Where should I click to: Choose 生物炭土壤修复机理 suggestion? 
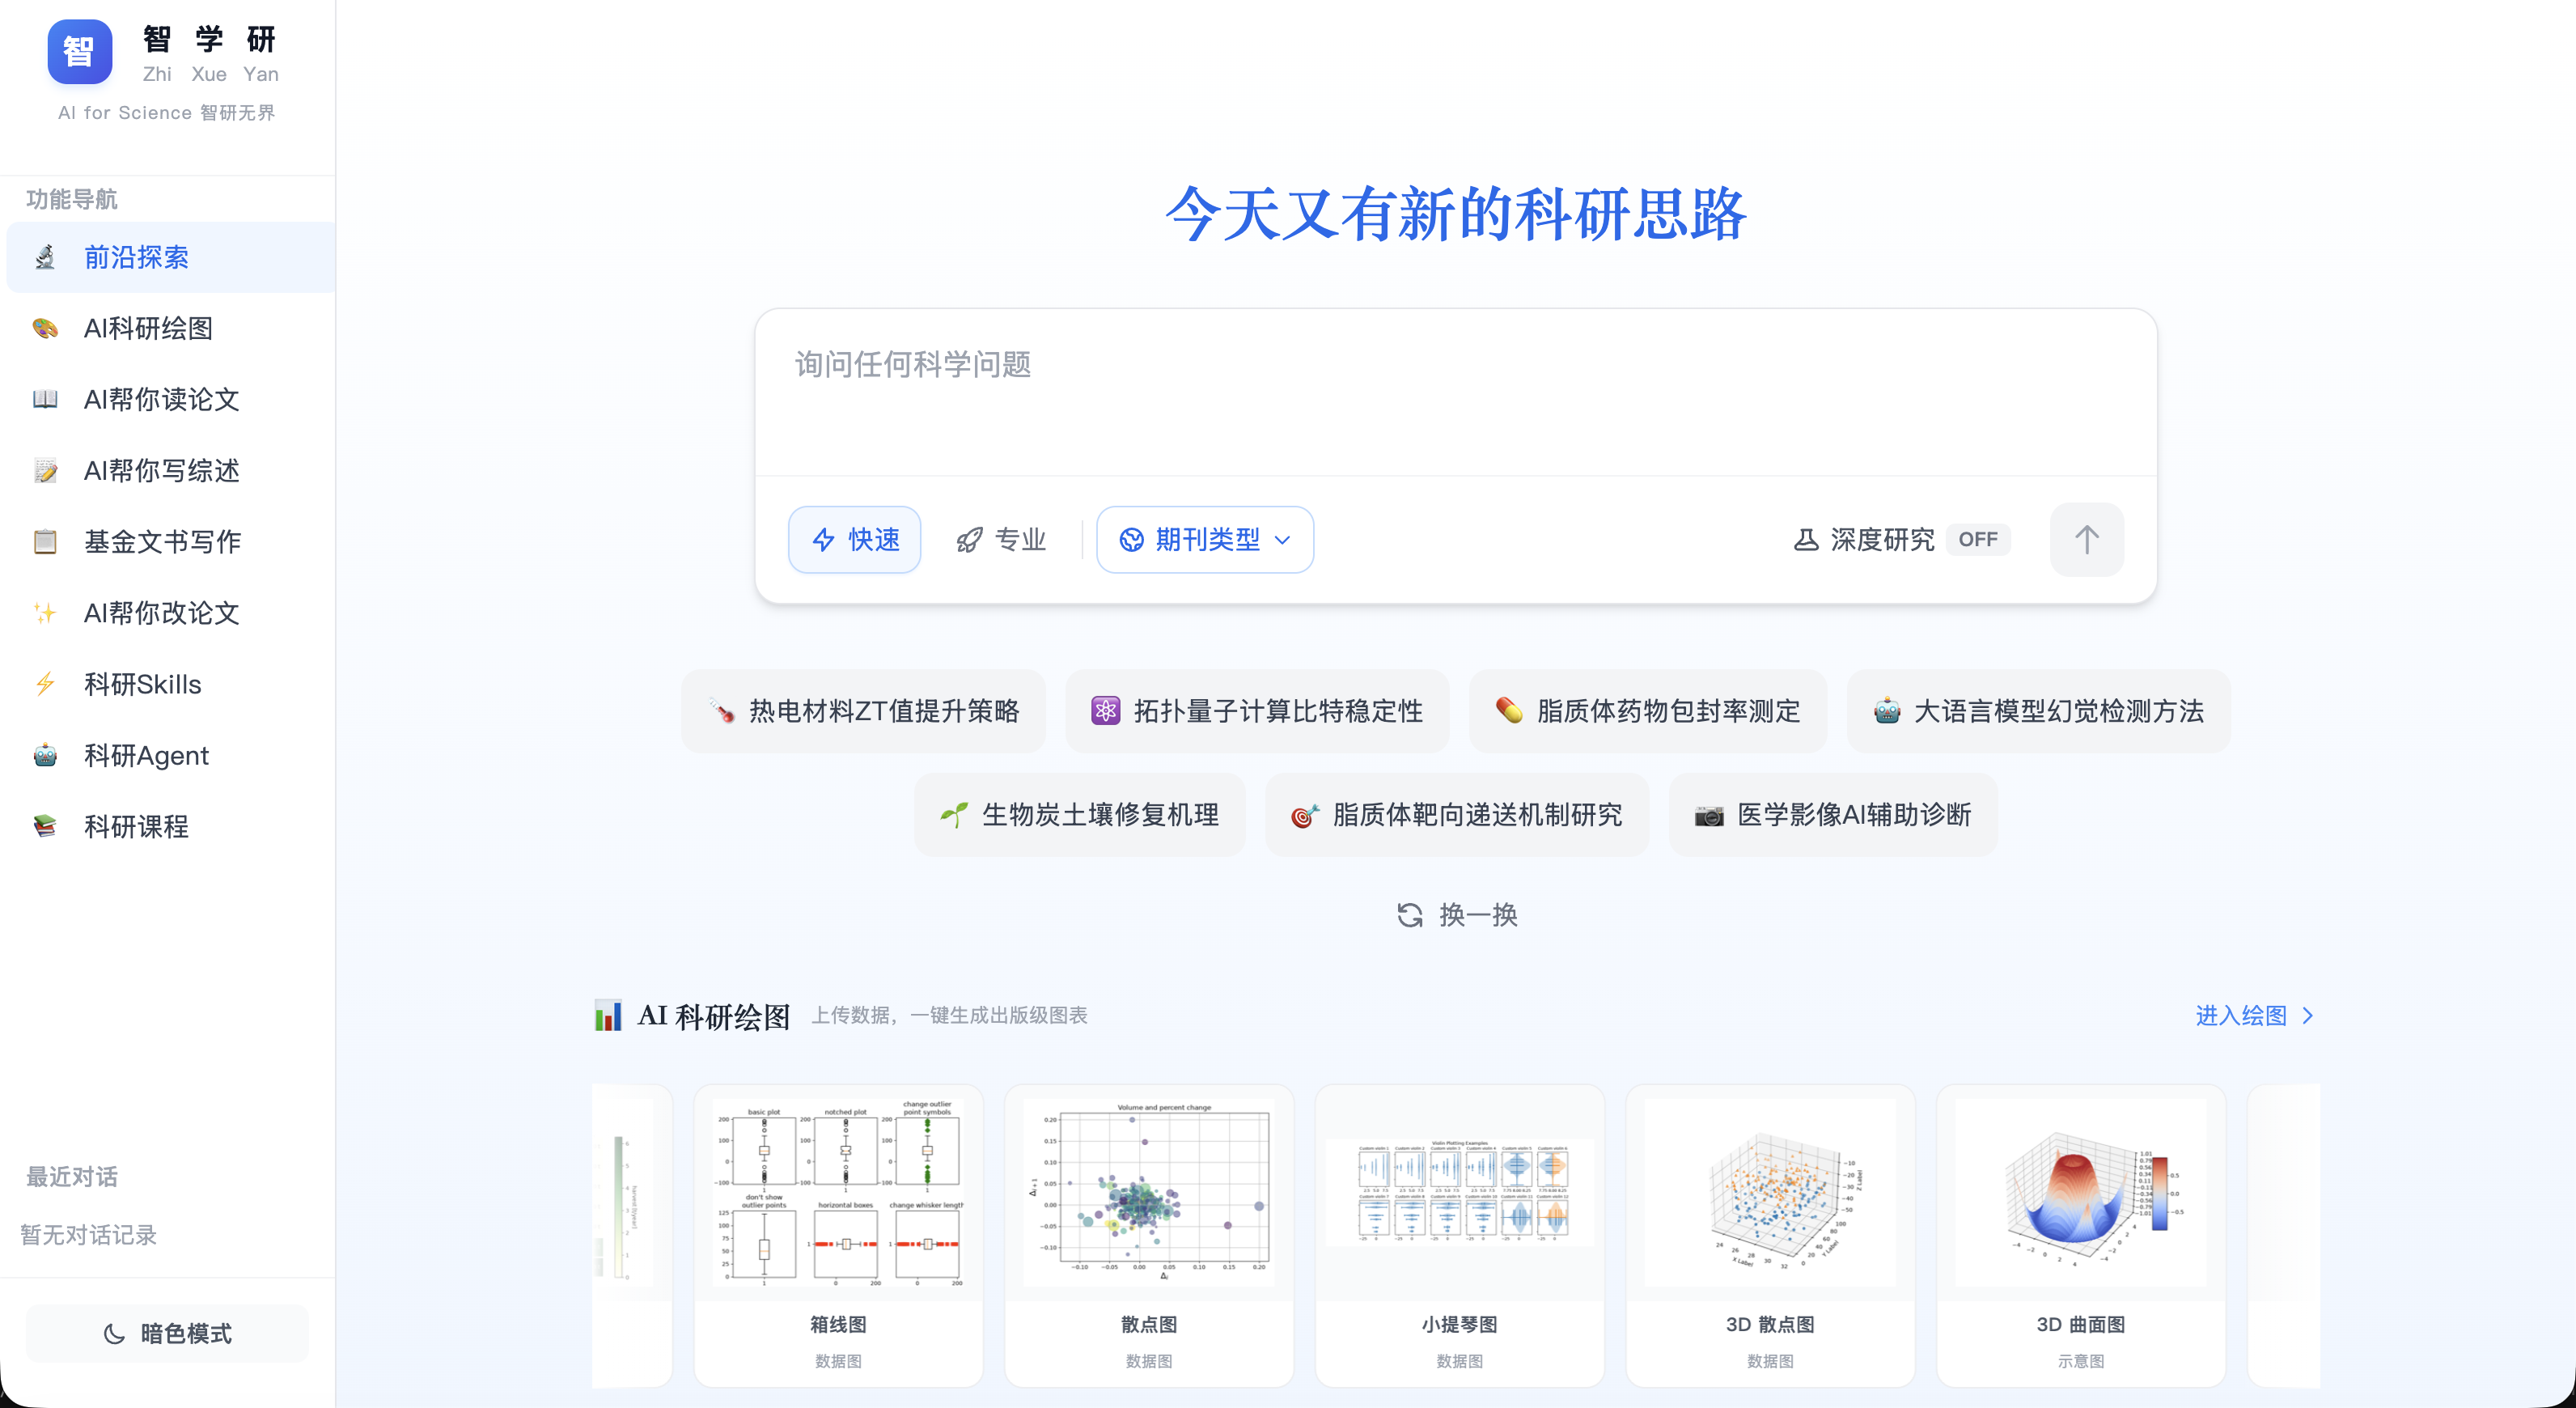tap(1079, 816)
